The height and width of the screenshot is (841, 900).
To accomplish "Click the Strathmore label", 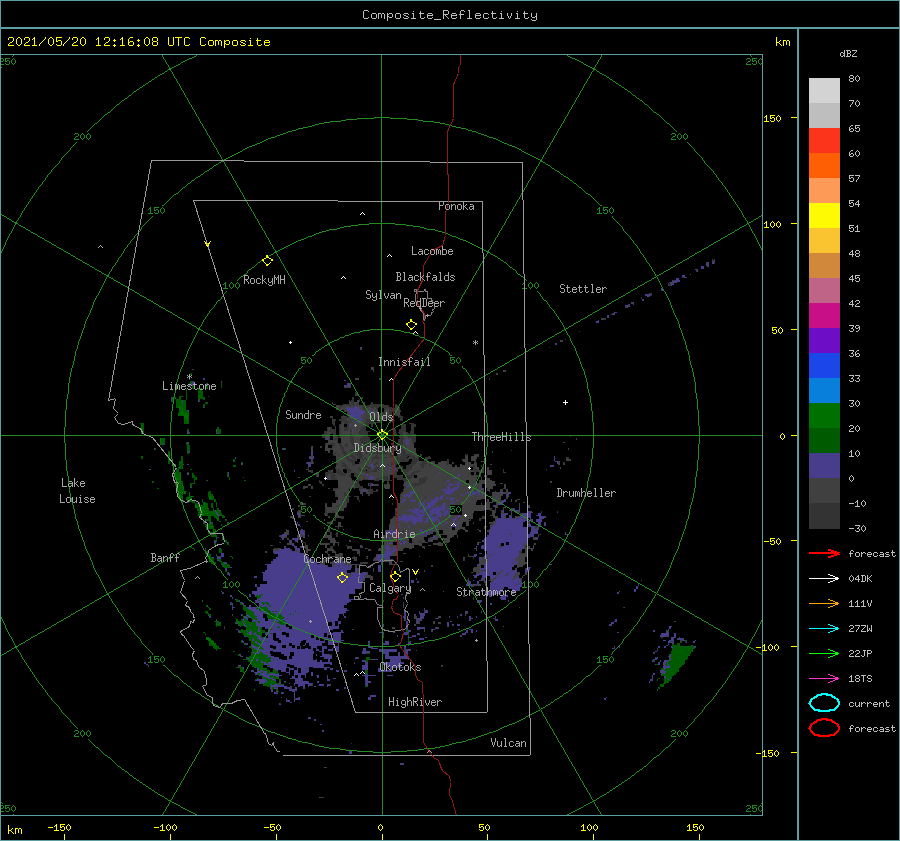I will (486, 592).
